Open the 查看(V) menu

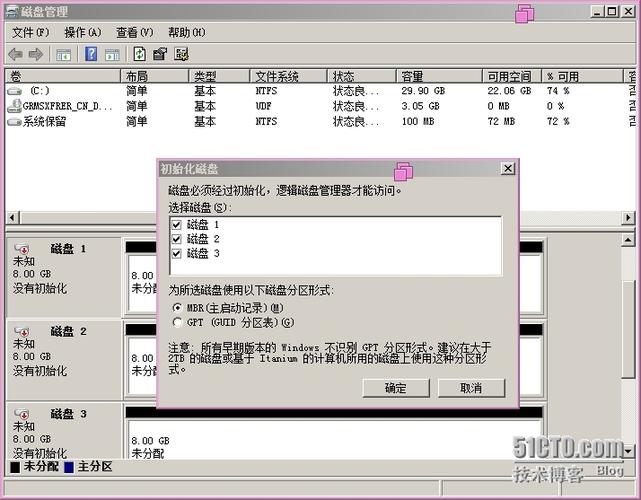click(134, 32)
